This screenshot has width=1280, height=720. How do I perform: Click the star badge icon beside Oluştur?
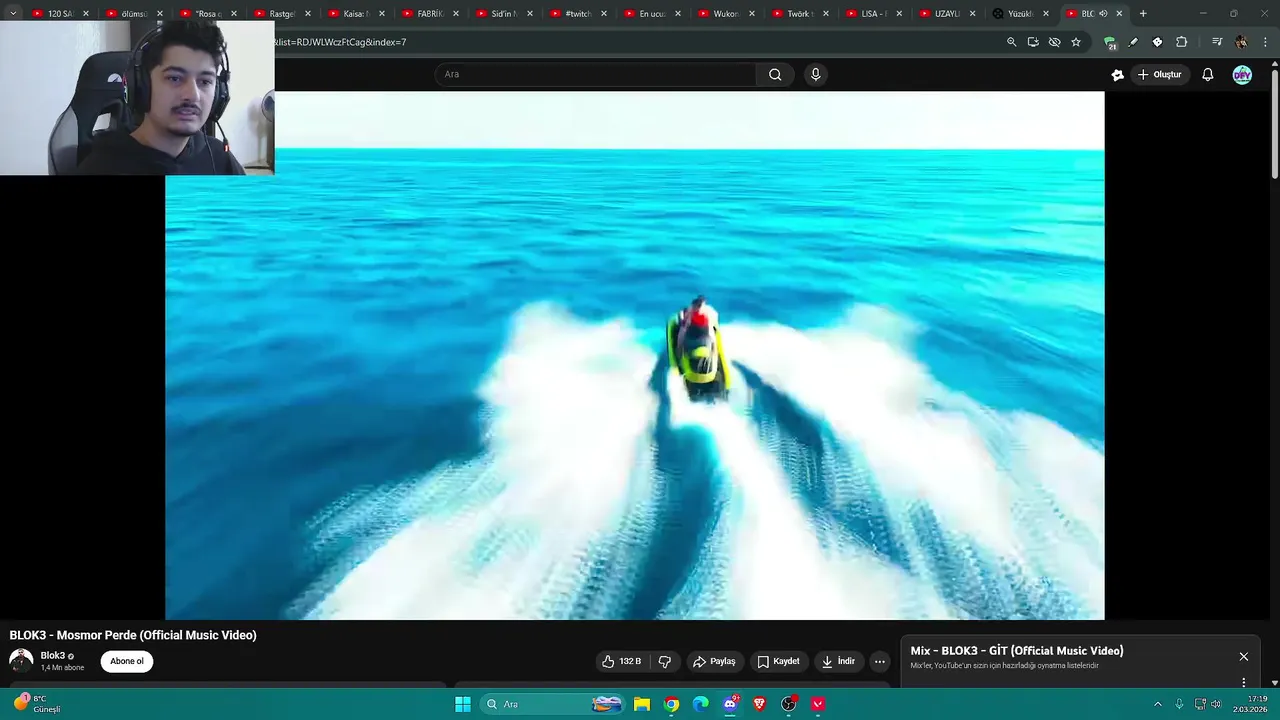1118,75
